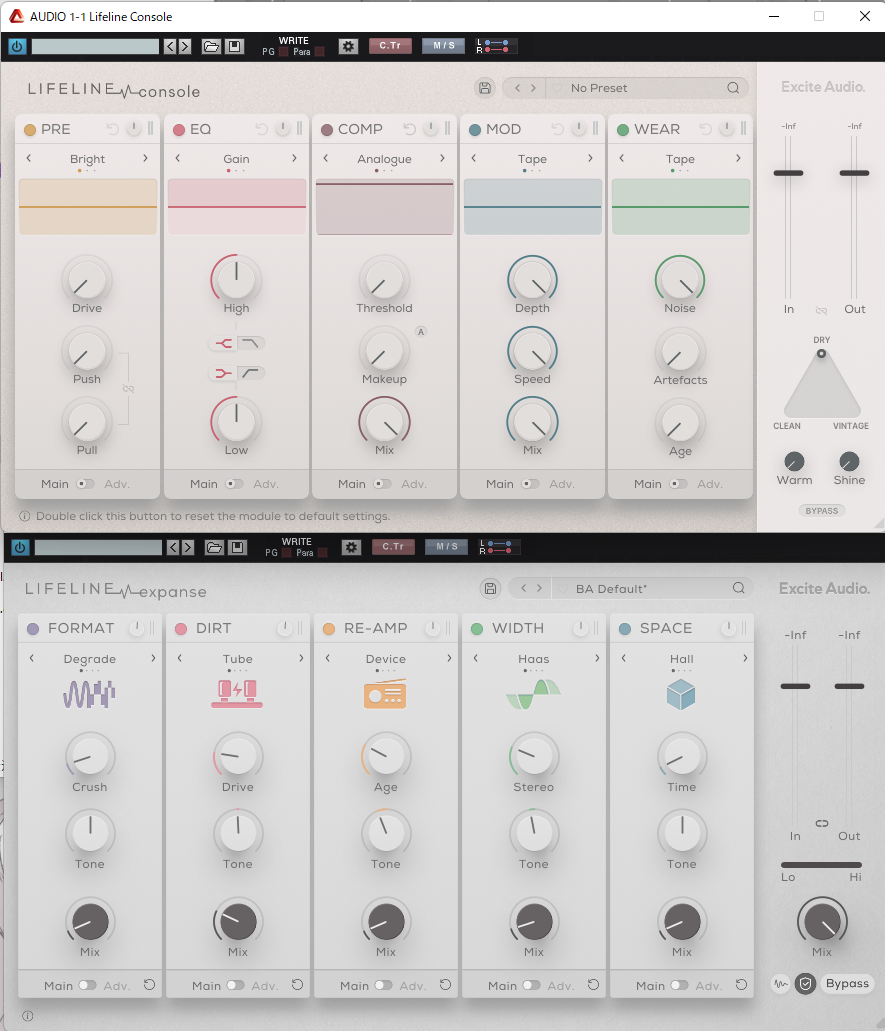Toggle the auto makeup A button in COMP
The image size is (885, 1031).
click(421, 331)
